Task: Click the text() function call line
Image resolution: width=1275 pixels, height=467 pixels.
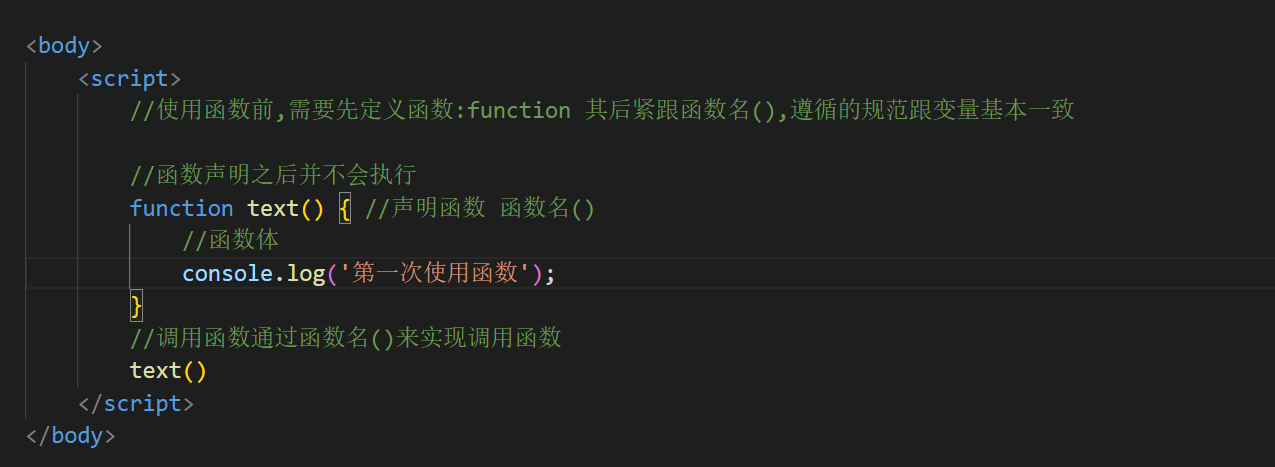Action: 168,370
